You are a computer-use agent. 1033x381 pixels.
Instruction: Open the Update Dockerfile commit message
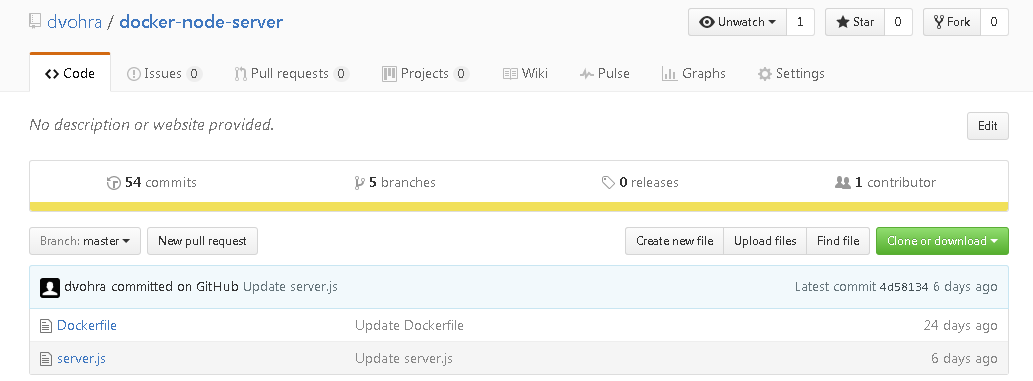click(409, 326)
